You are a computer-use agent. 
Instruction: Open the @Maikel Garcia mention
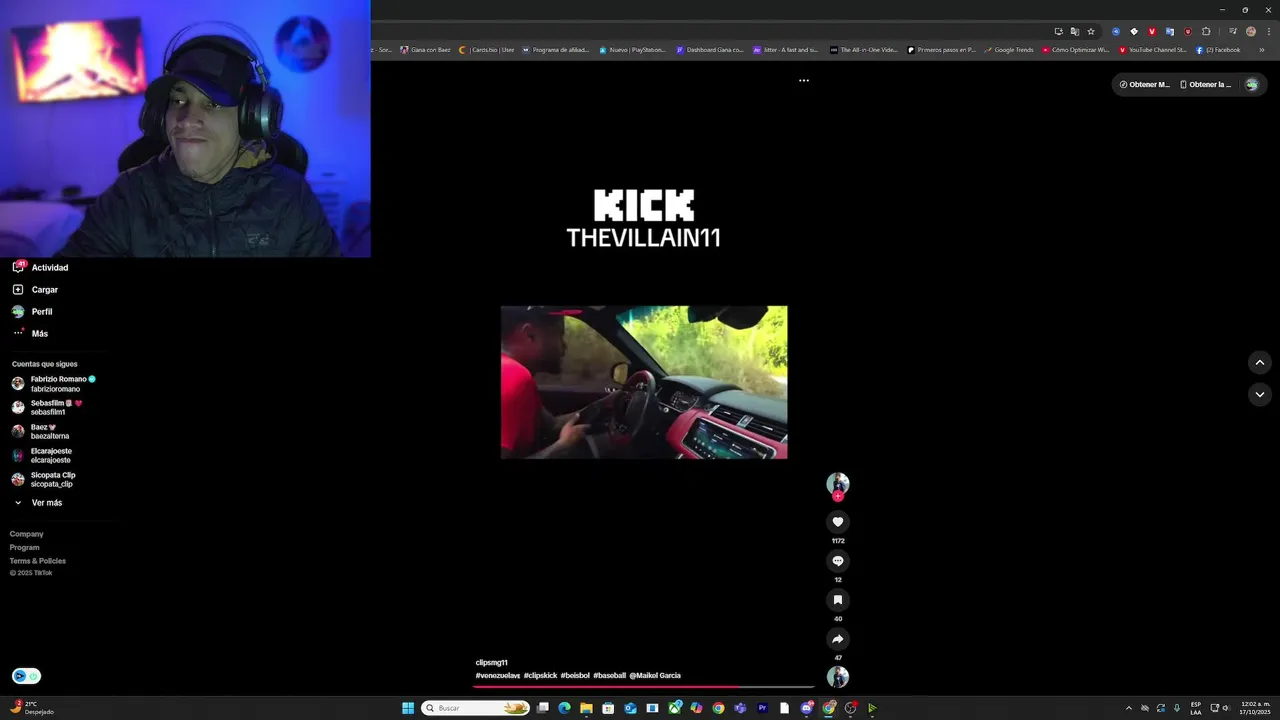point(655,676)
